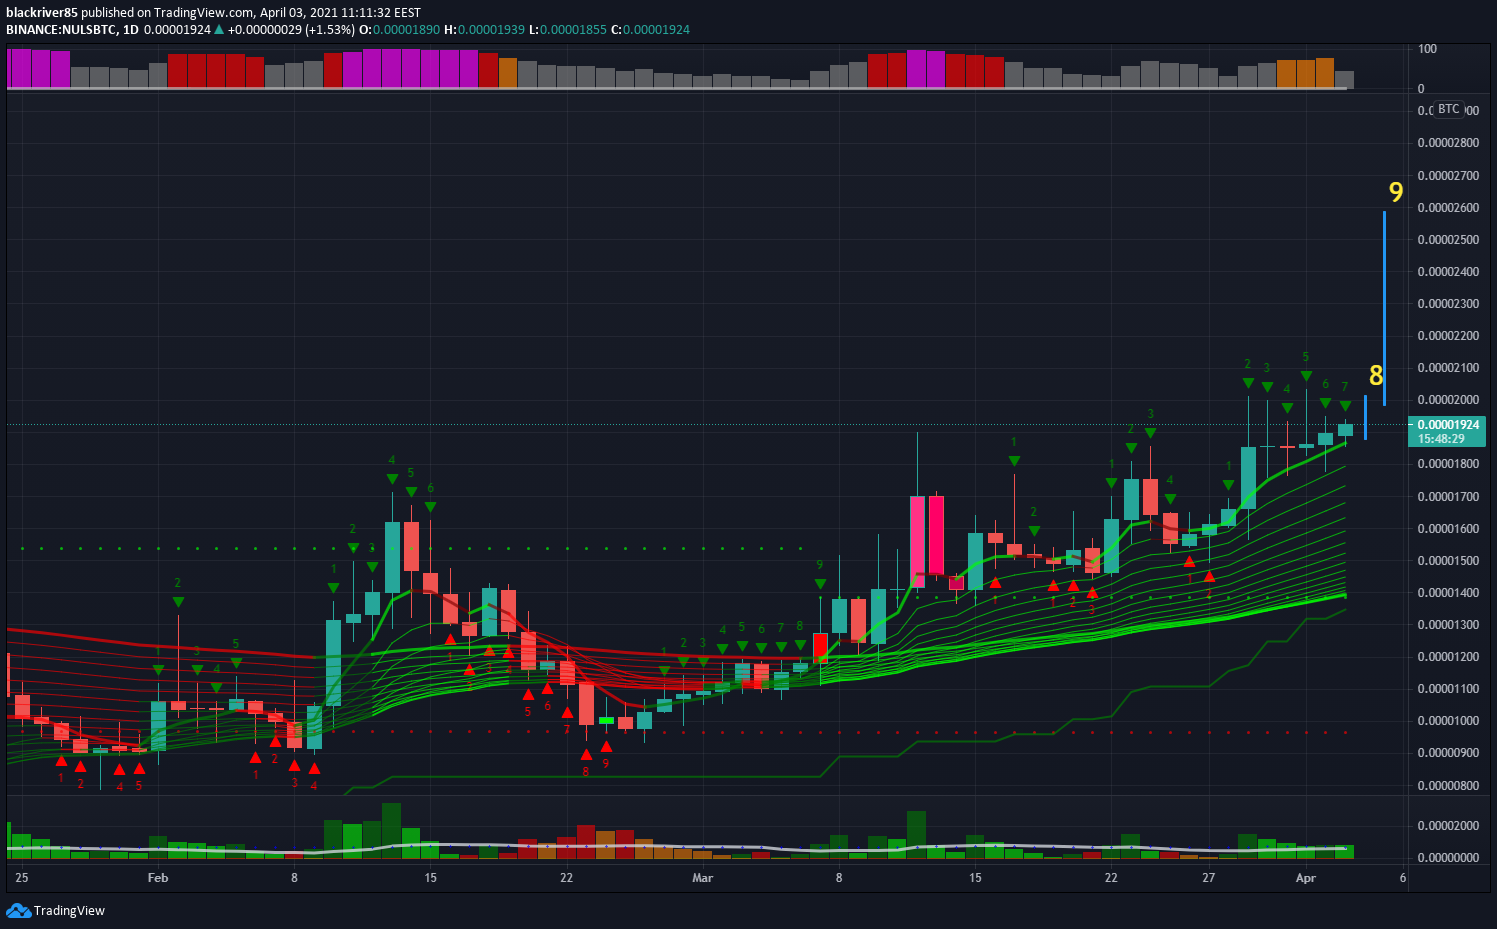Viewport: 1497px width, 929px height.
Task: Click the 100 label on top indicator scale
Action: click(1427, 49)
